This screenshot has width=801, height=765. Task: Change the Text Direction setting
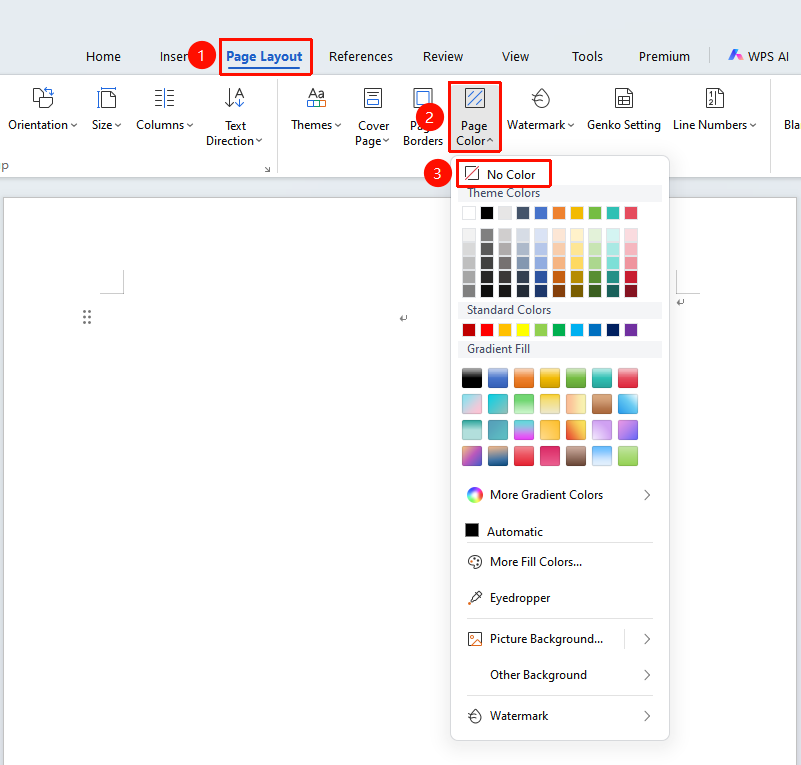point(234,117)
